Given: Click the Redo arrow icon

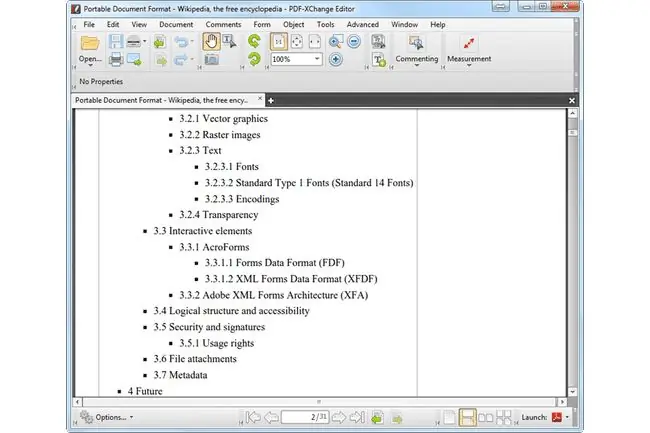Looking at the screenshot, I should pyautogui.click(x=181, y=60).
